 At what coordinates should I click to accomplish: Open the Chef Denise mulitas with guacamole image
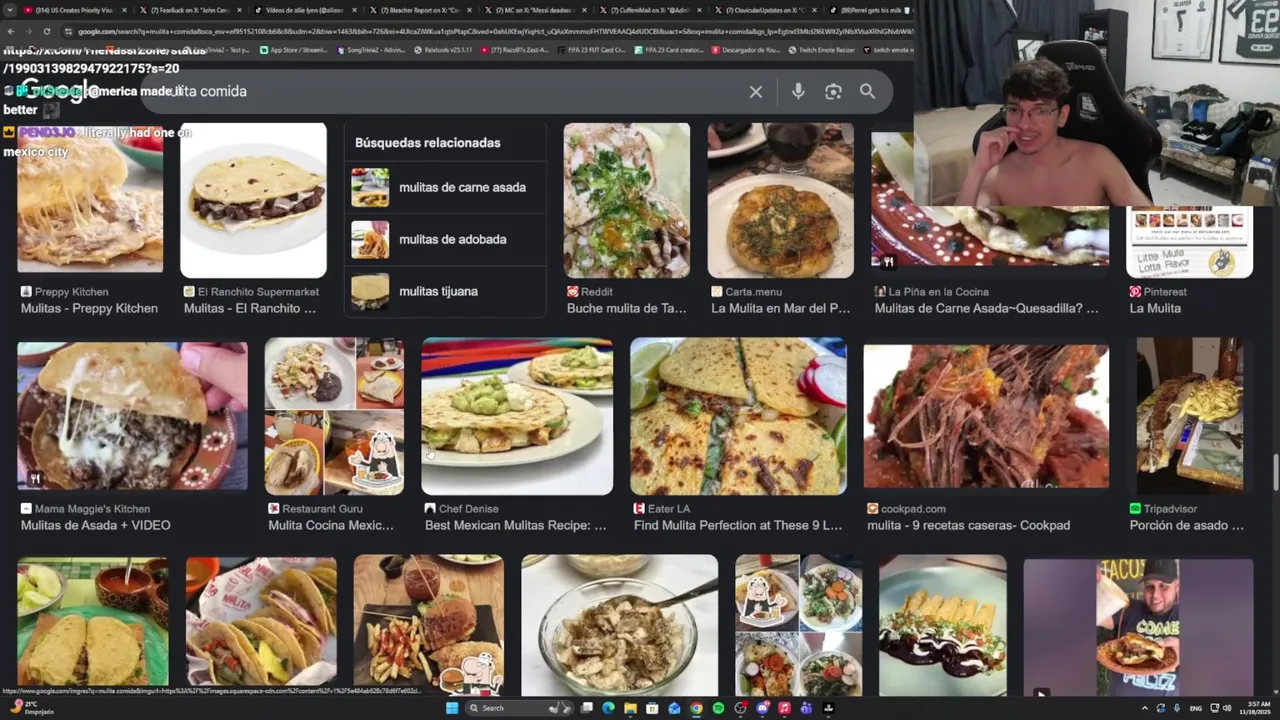[x=517, y=416]
